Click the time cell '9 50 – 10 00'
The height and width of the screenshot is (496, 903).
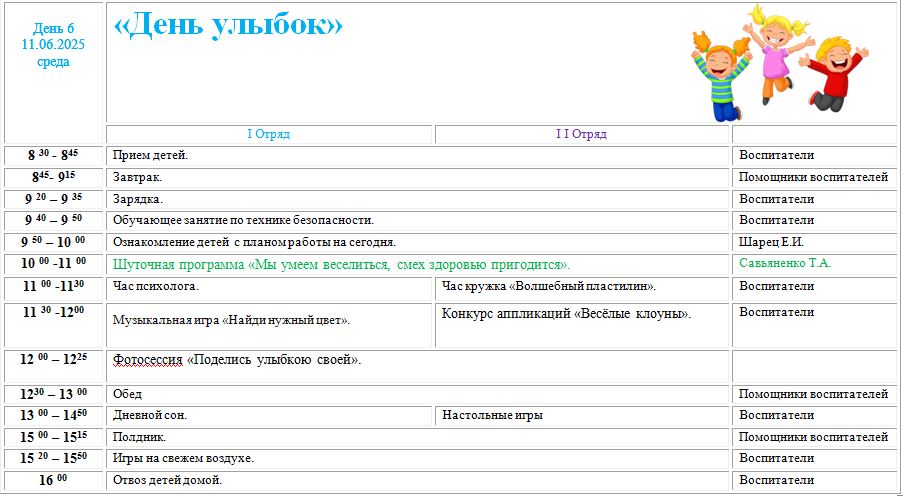click(x=54, y=243)
